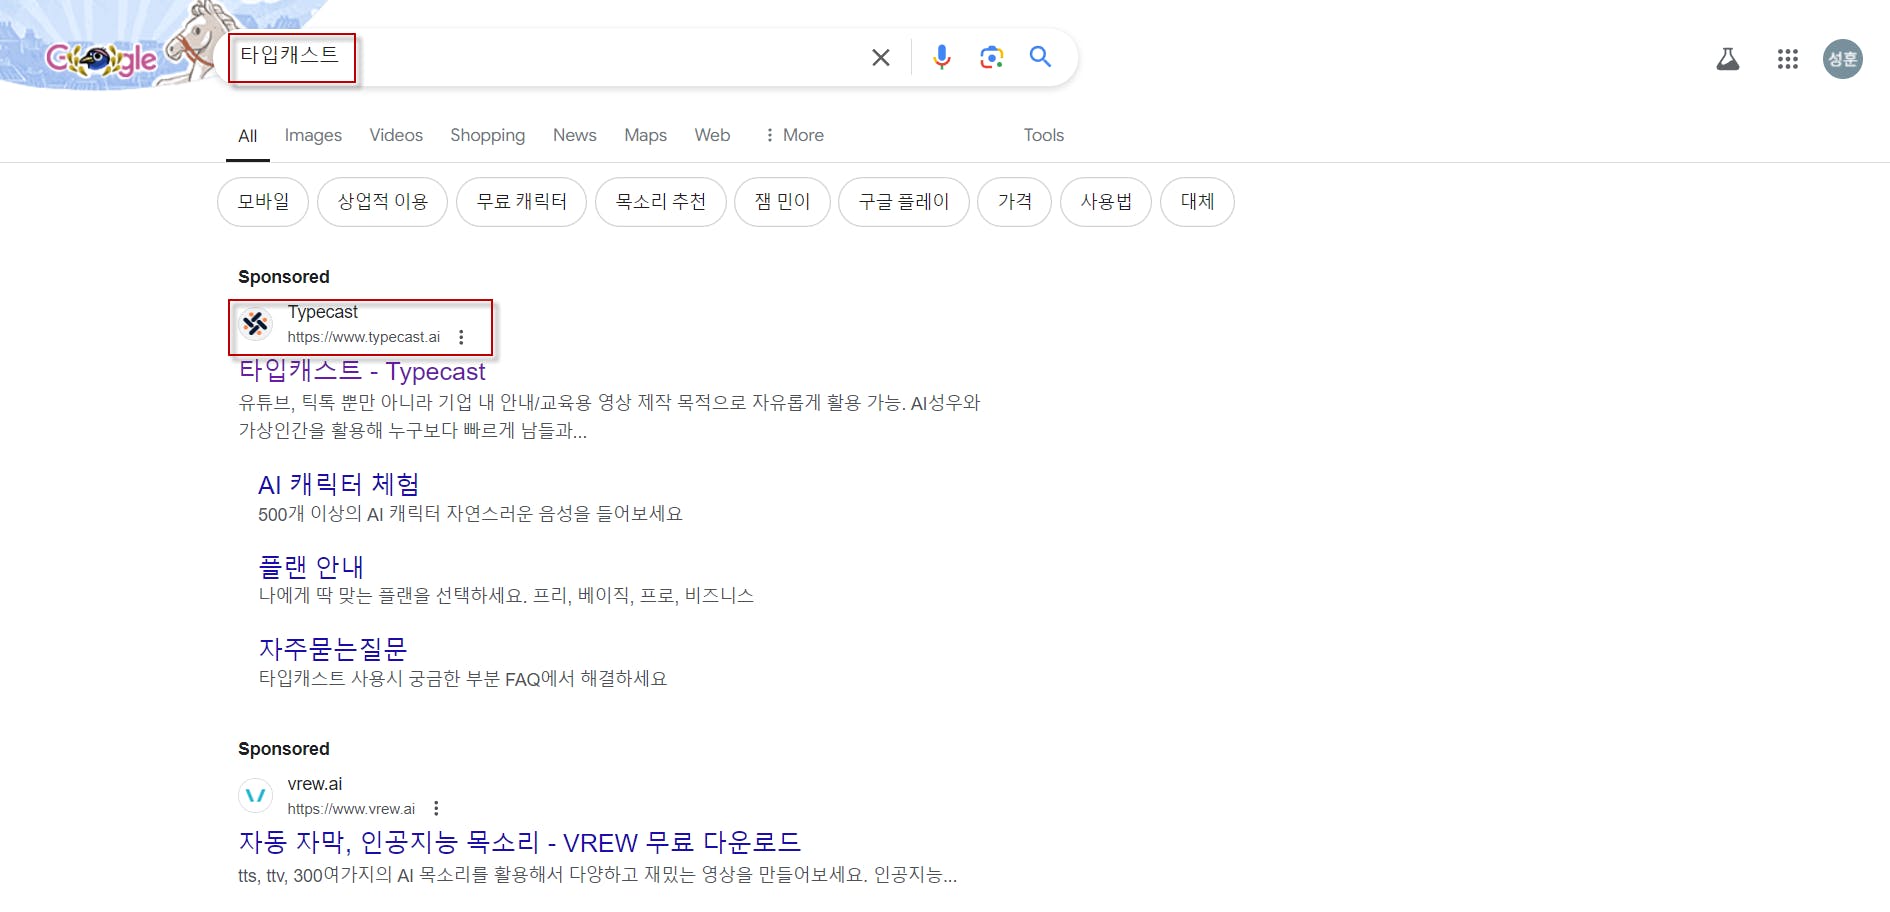Expand the More search filters menu
Screen dimensions: 1890x912
point(794,135)
